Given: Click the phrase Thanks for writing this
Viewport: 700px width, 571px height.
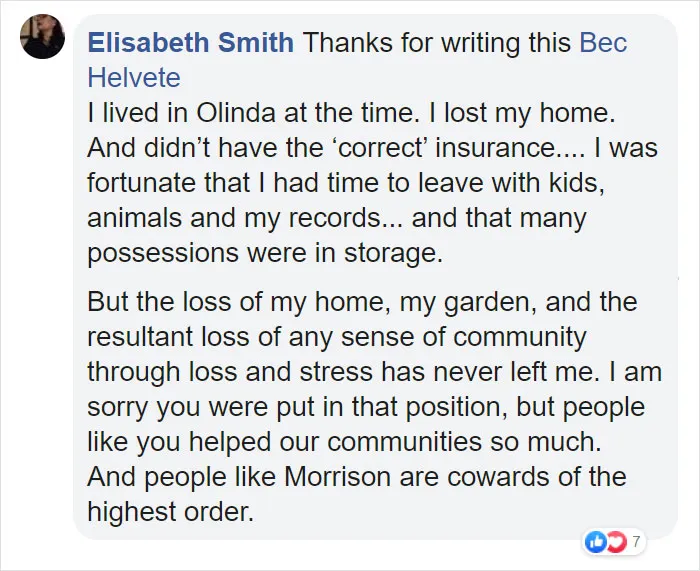Looking at the screenshot, I should [x=437, y=42].
